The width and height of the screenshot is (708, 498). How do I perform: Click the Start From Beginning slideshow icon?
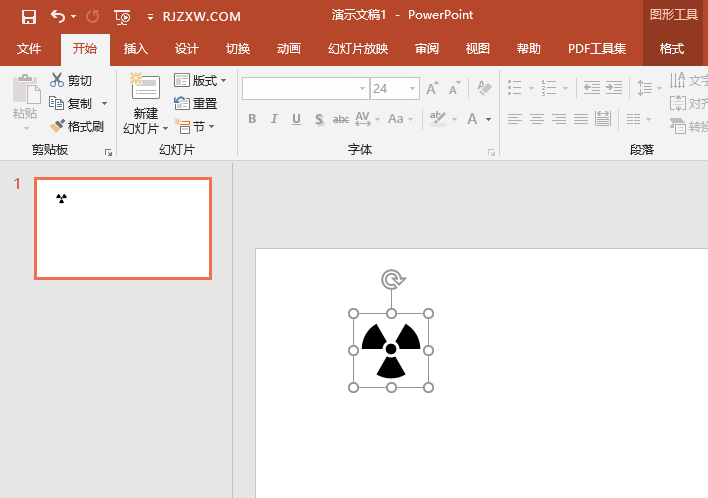point(122,16)
